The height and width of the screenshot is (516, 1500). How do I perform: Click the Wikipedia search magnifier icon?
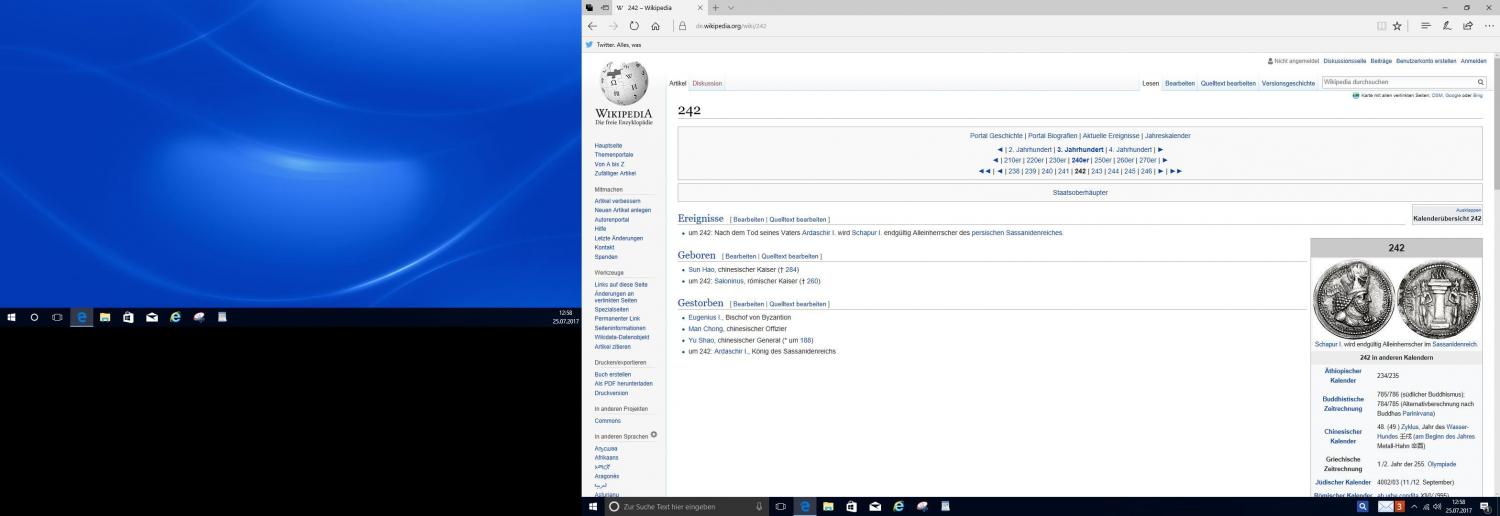click(1481, 82)
